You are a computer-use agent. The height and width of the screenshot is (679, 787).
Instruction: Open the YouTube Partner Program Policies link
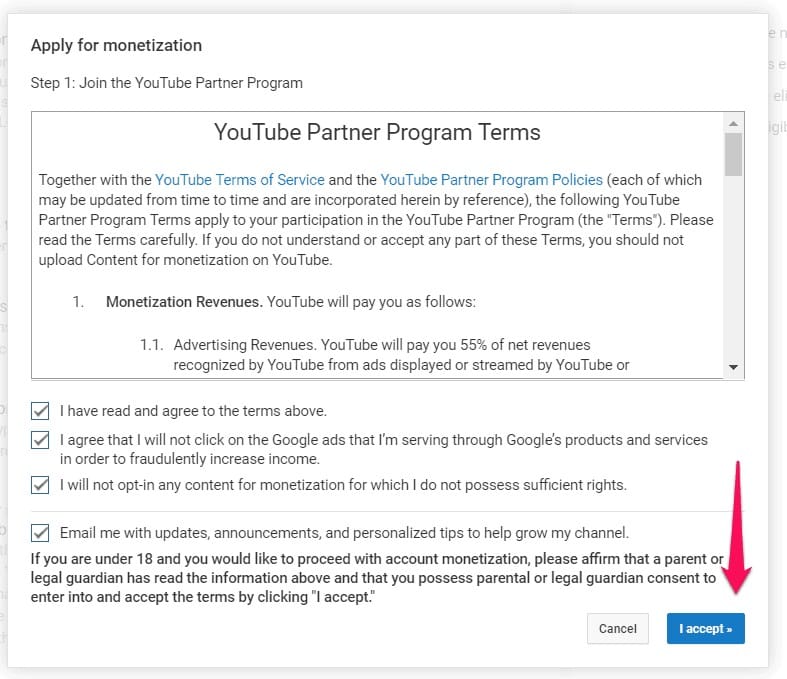coord(491,180)
